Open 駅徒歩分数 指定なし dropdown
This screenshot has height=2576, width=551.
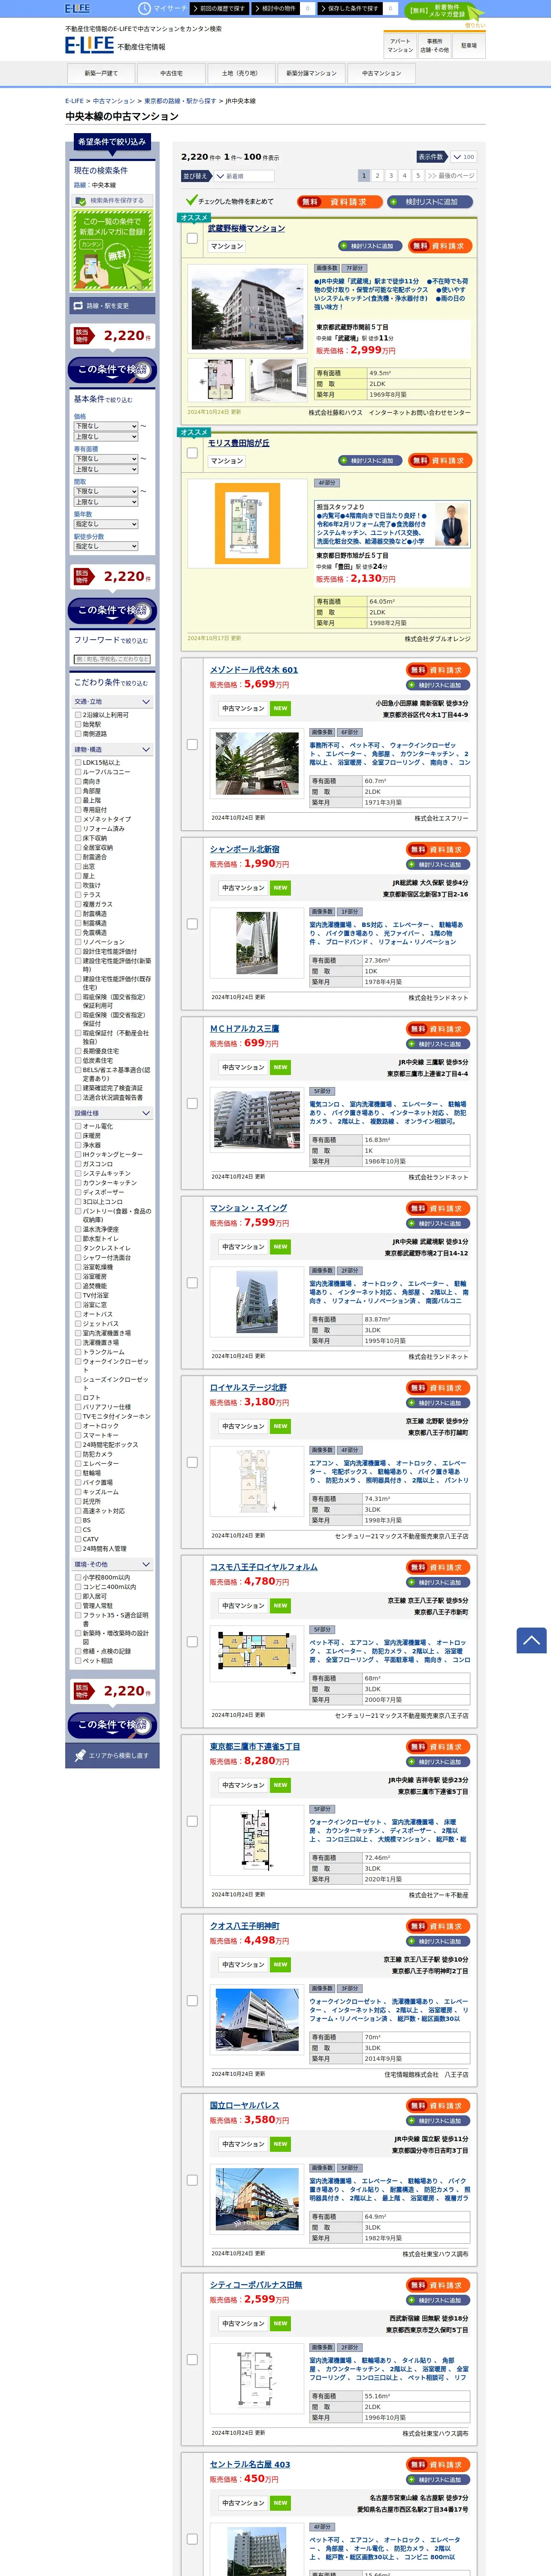click(x=105, y=546)
